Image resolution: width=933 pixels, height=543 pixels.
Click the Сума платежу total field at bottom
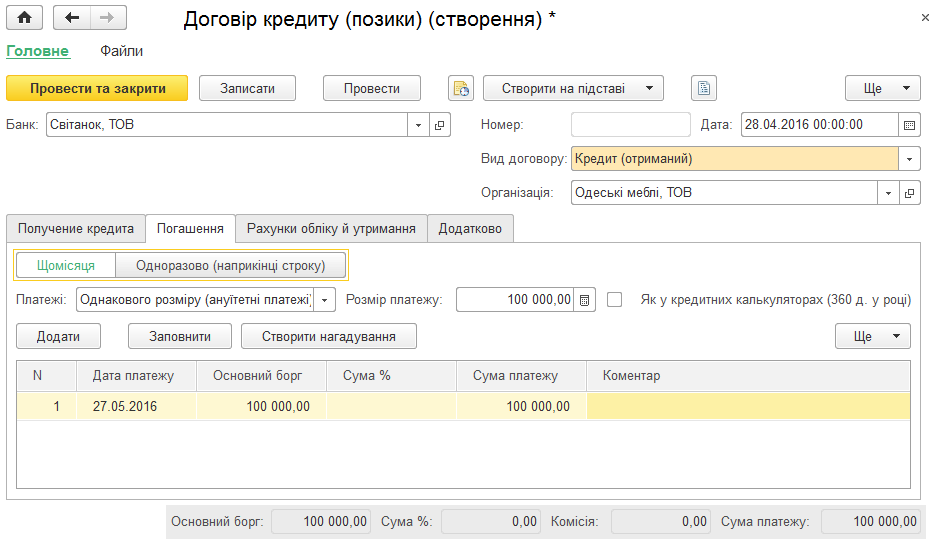pos(871,522)
